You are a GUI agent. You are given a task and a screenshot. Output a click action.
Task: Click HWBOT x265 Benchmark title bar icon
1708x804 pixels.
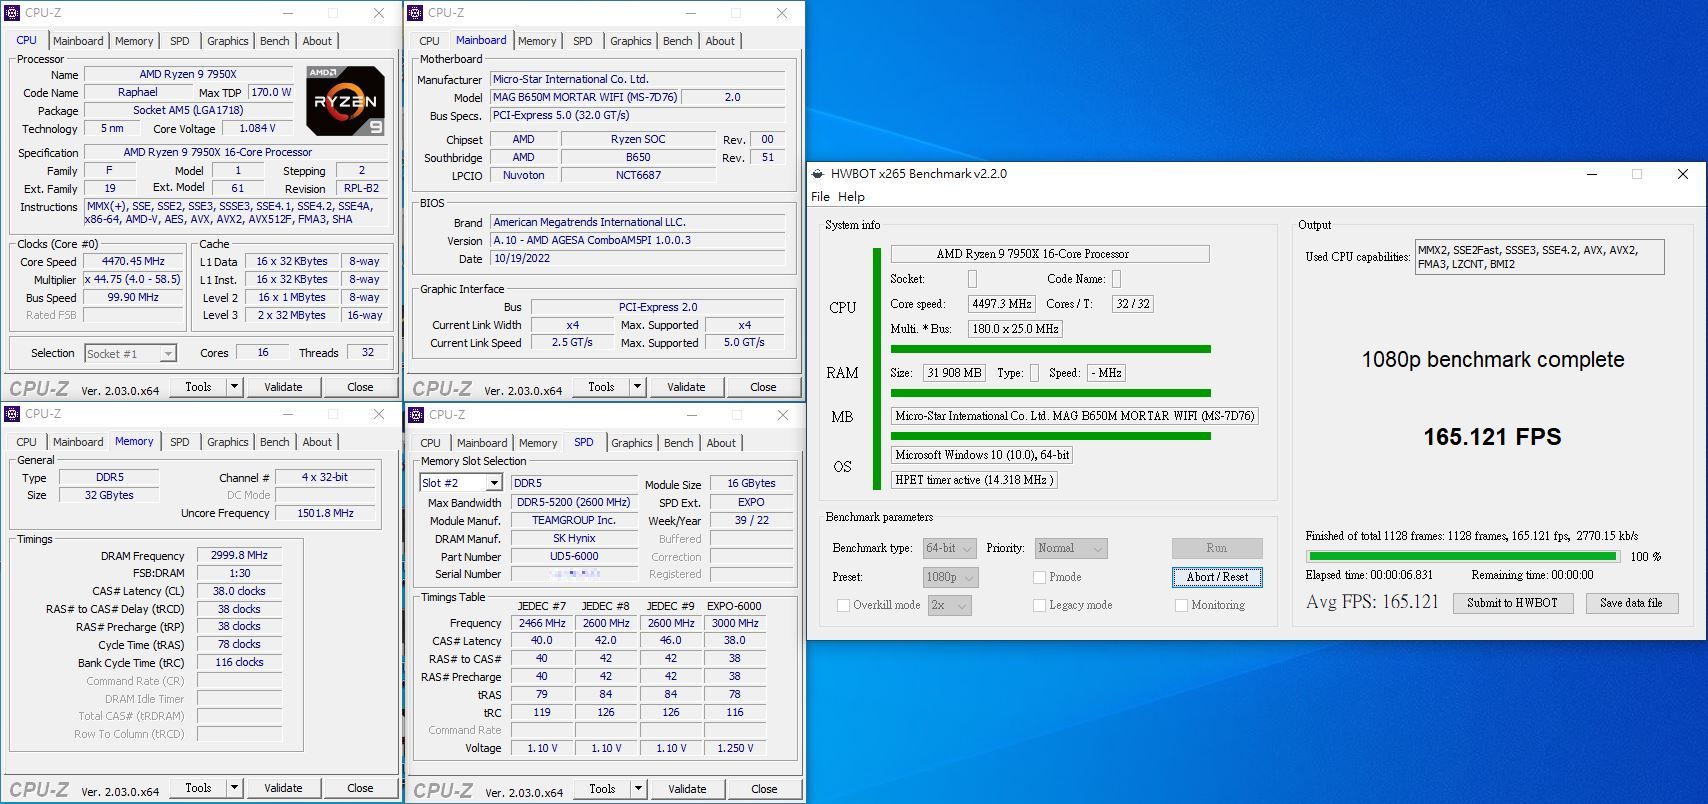pos(819,174)
